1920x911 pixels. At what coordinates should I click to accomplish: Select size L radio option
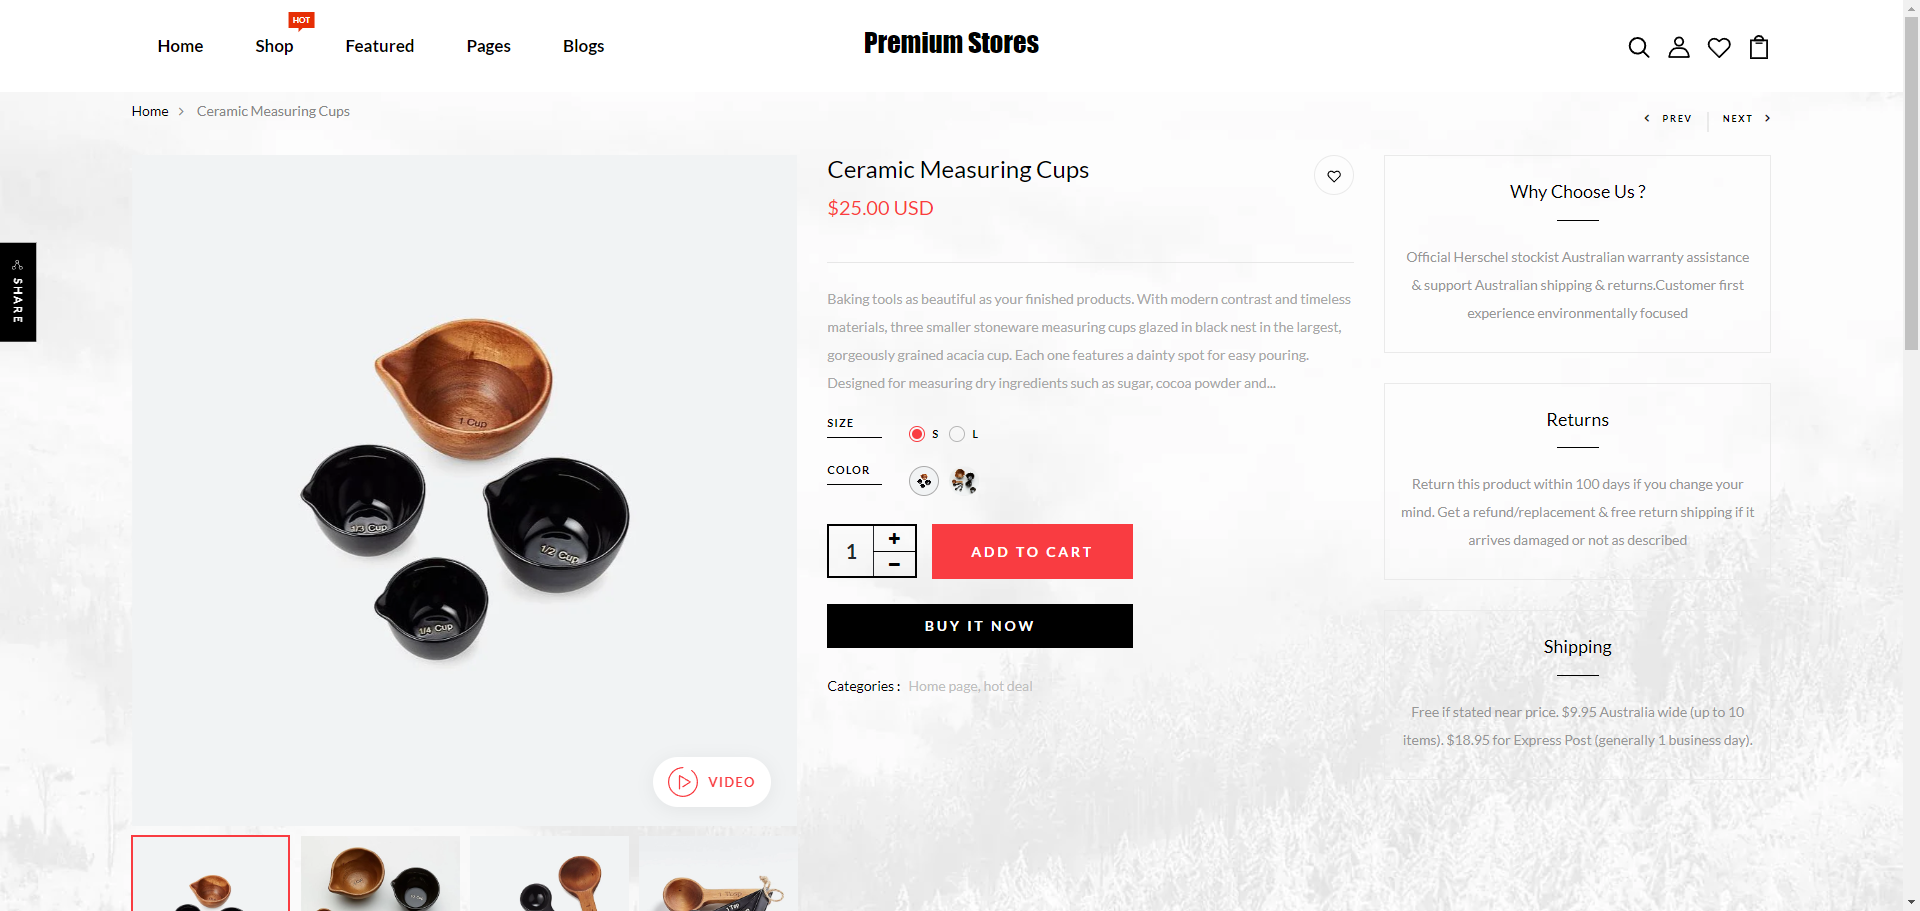click(958, 434)
